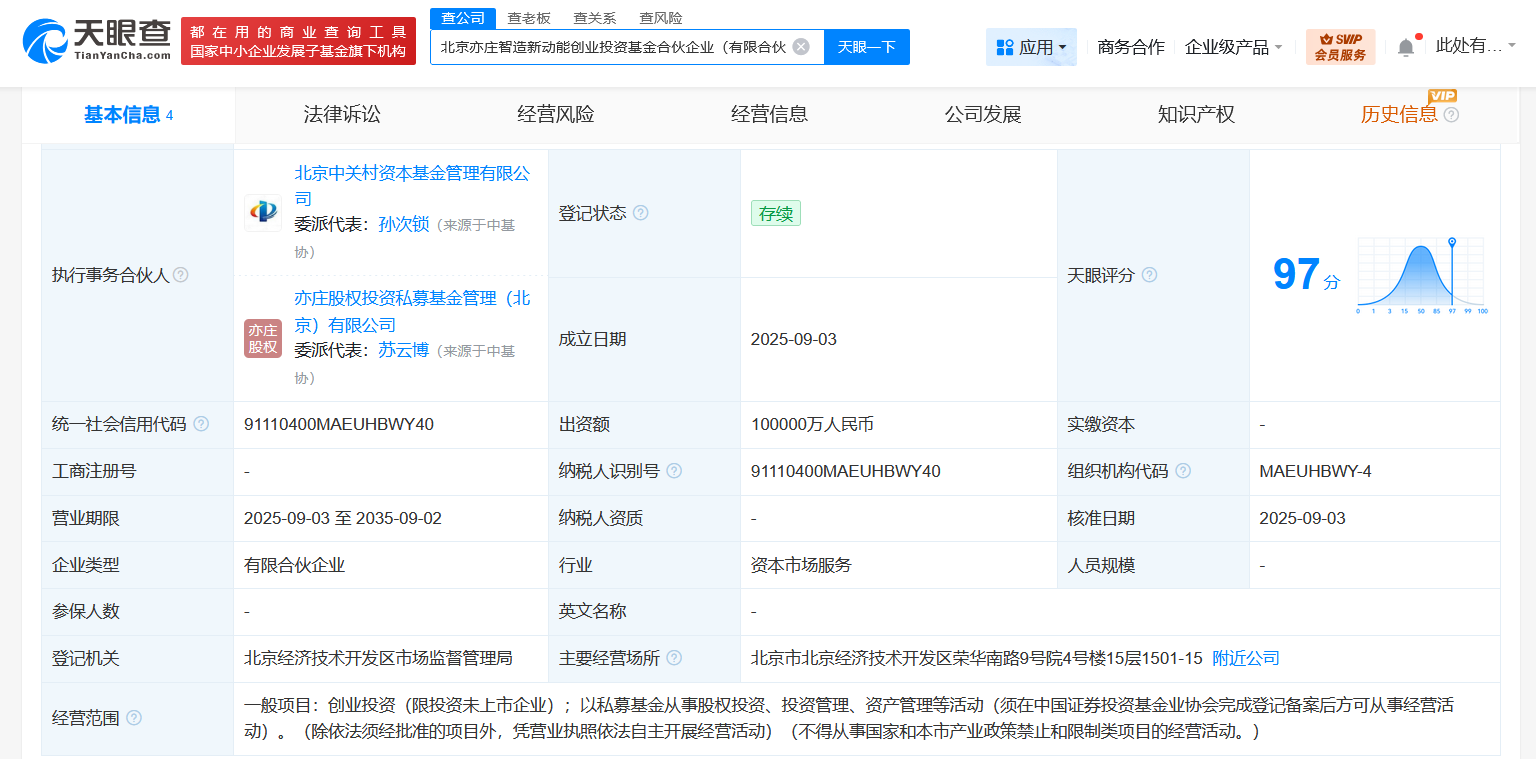Click help icon next to 统一社会信用代码
The width and height of the screenshot is (1536, 759).
tap(201, 424)
